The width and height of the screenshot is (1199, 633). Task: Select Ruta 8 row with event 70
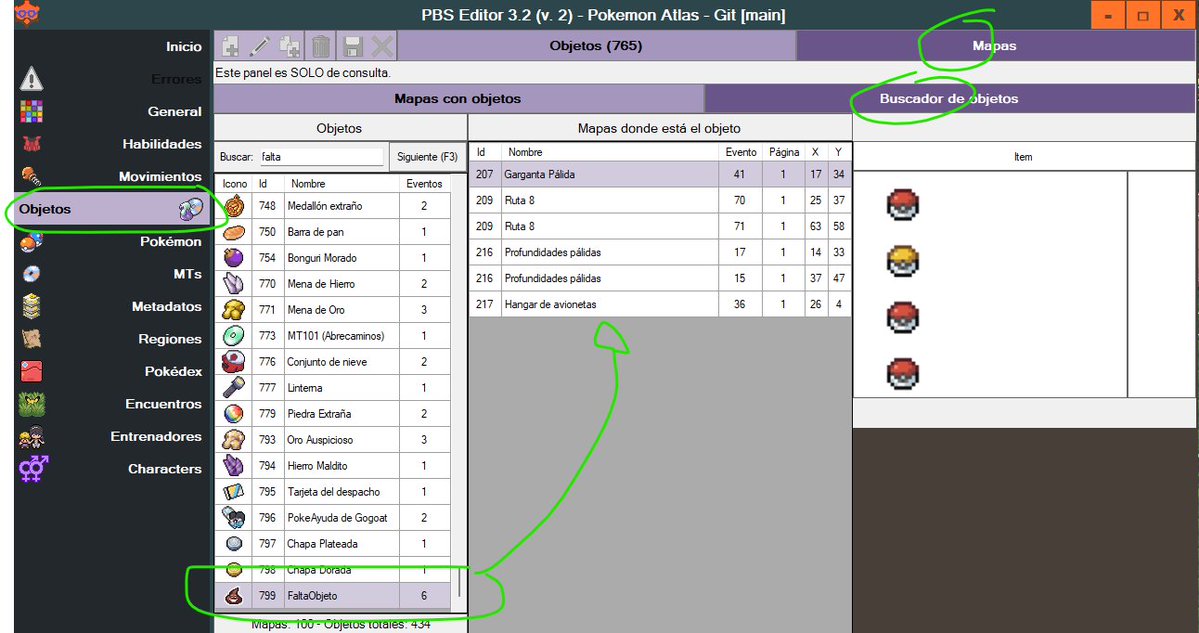(660, 200)
